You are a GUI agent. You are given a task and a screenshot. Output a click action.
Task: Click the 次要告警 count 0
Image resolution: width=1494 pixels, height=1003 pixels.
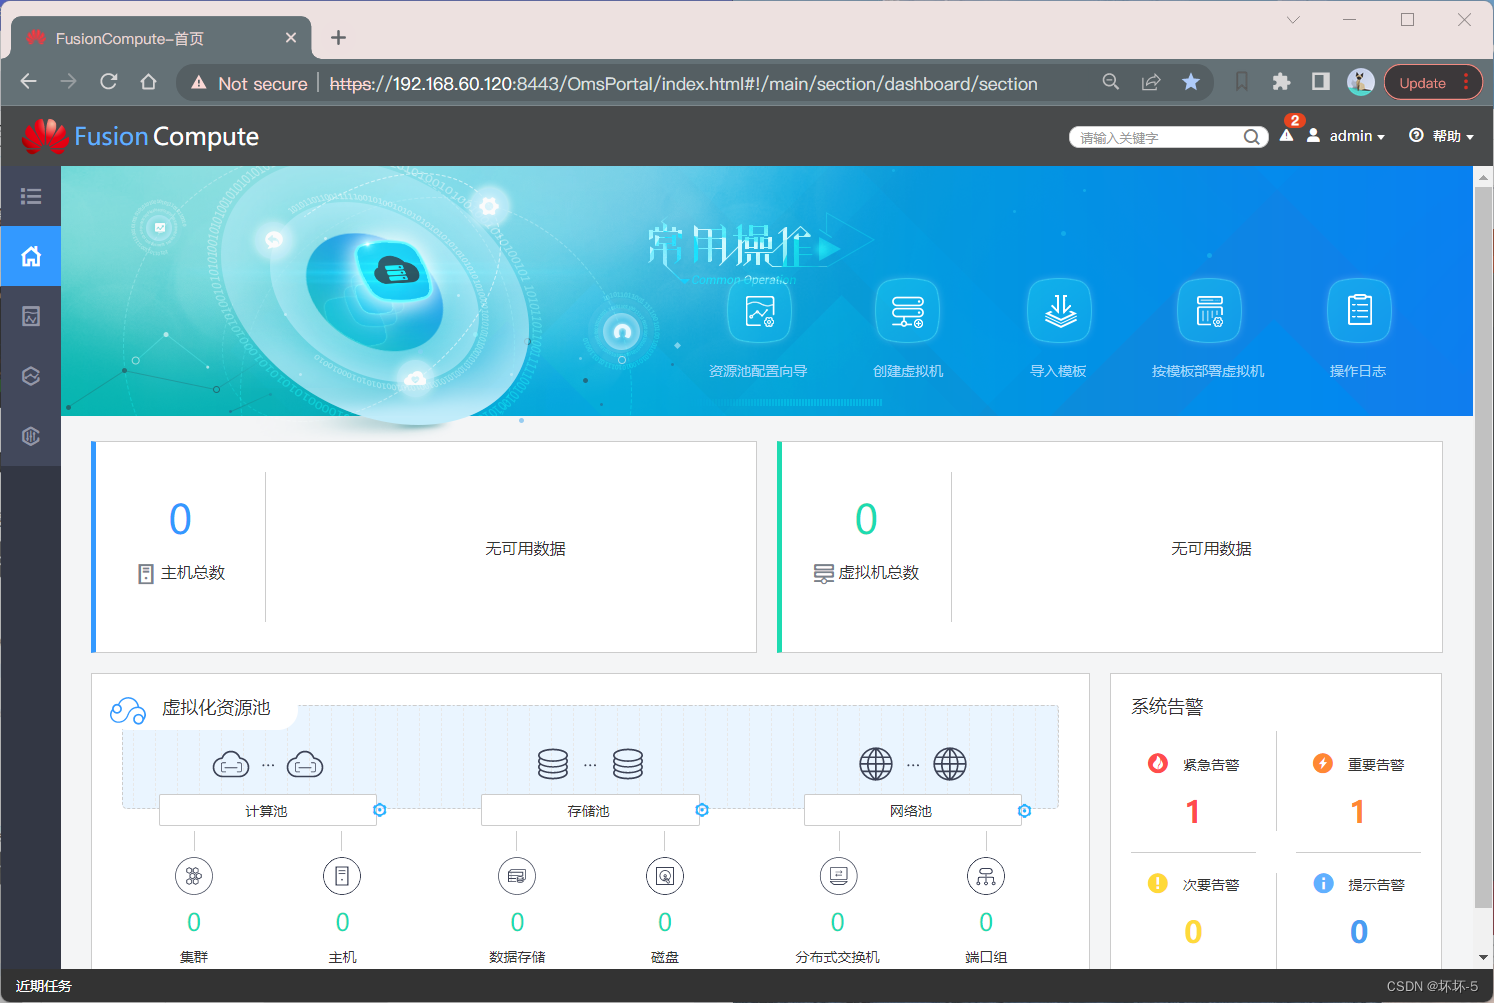click(1193, 932)
